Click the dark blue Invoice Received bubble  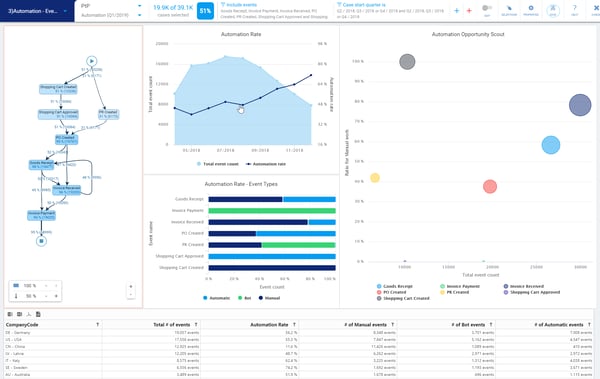coord(580,105)
